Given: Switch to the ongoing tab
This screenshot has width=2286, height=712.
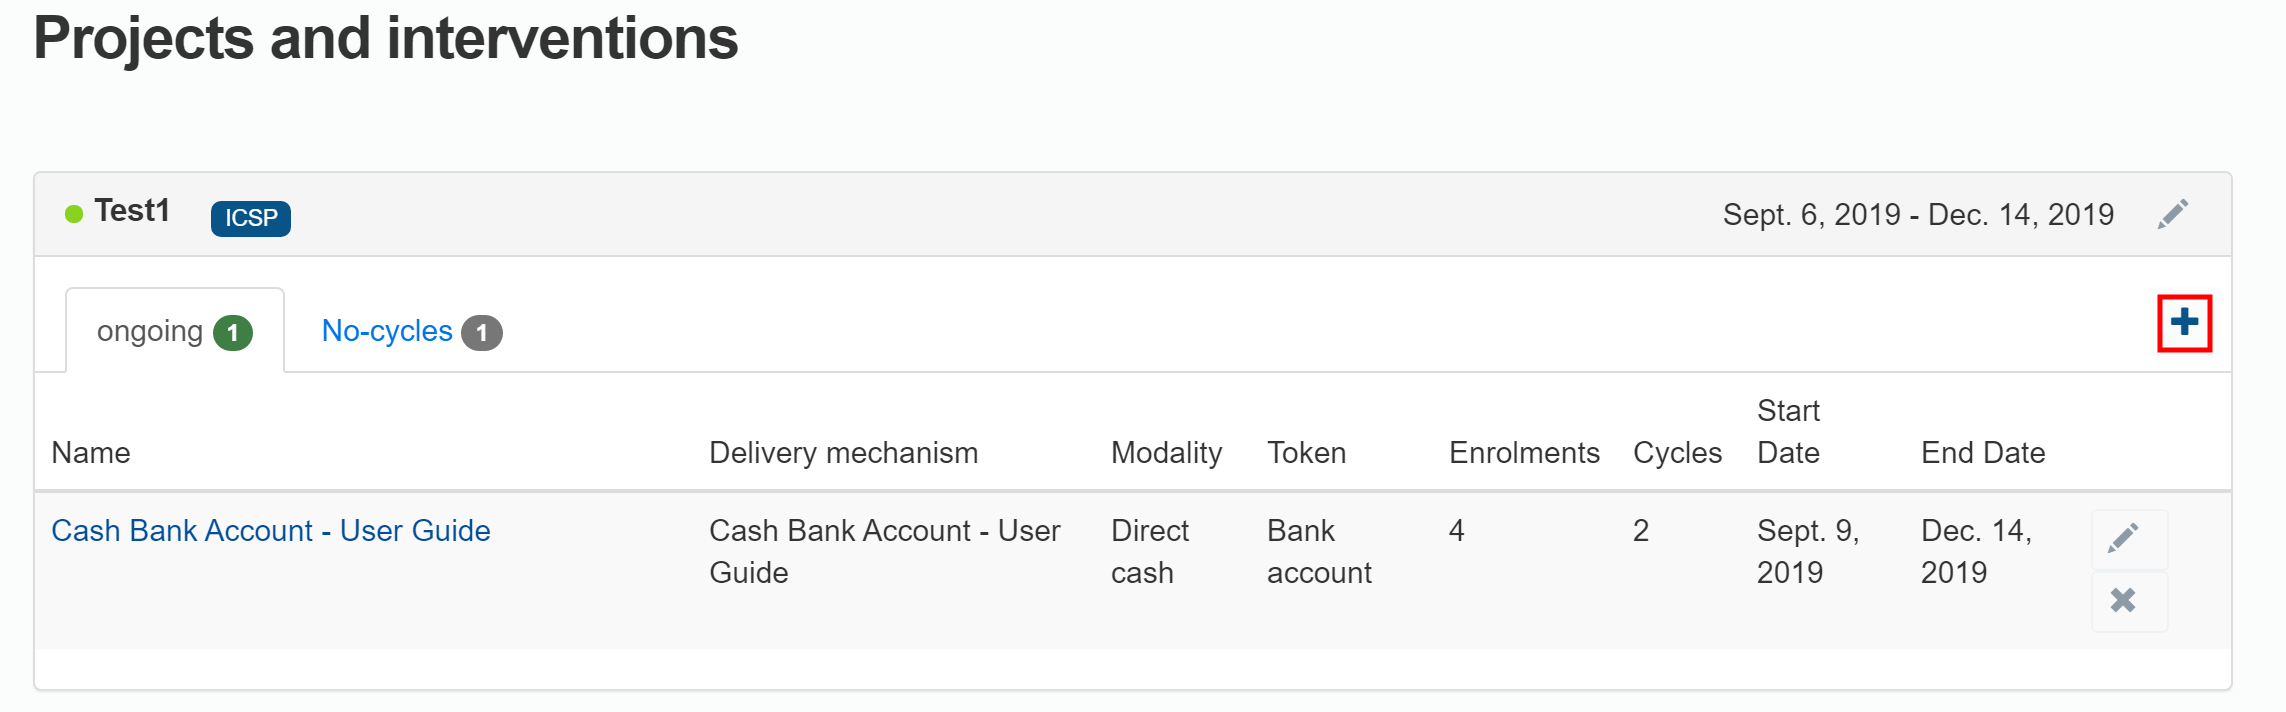Looking at the screenshot, I should click(150, 331).
